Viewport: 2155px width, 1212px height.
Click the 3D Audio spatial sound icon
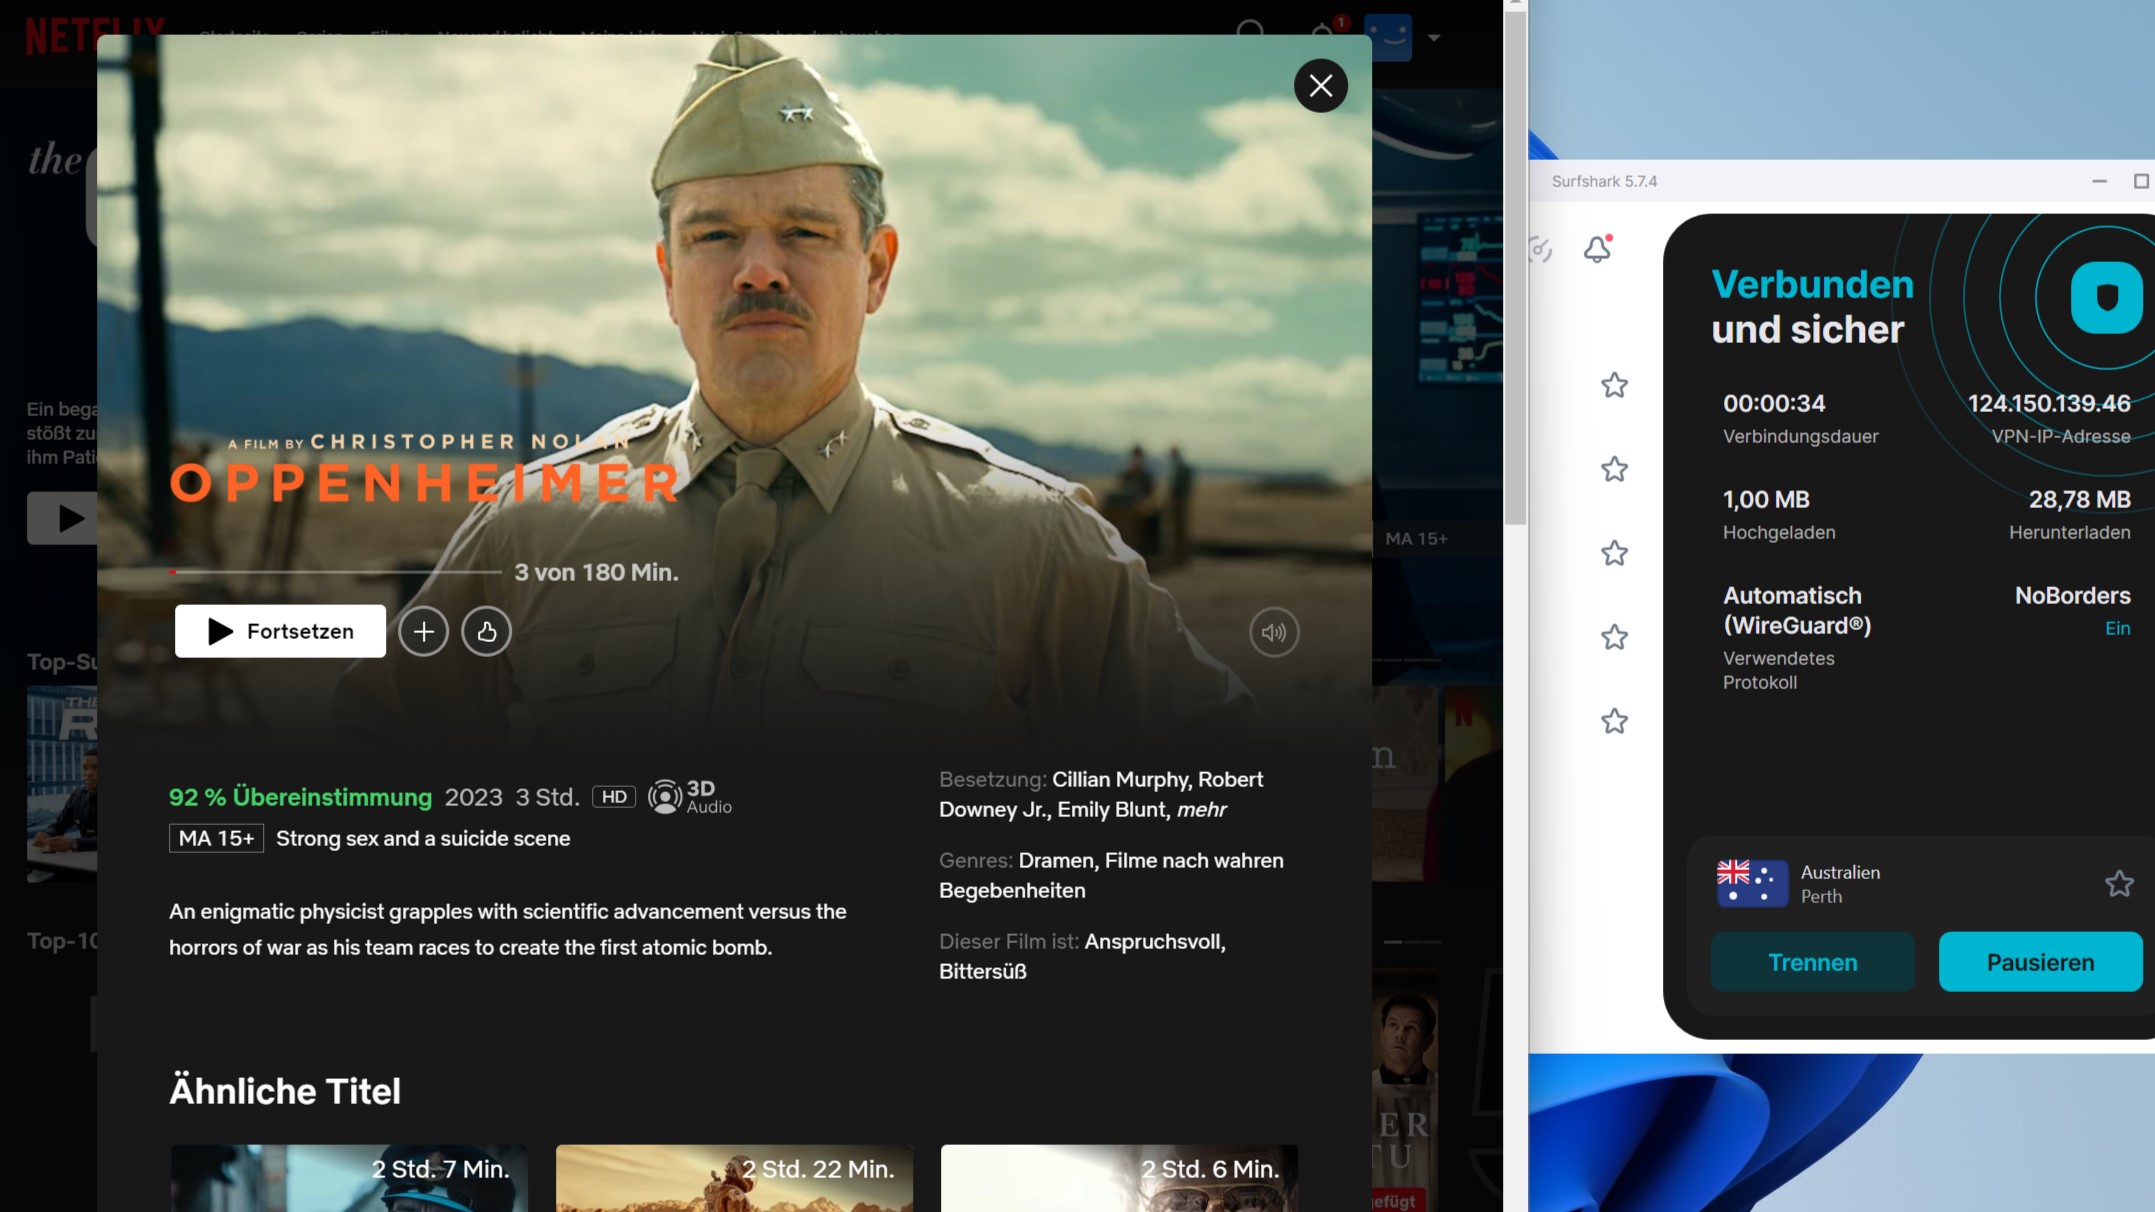pyautogui.click(x=690, y=797)
